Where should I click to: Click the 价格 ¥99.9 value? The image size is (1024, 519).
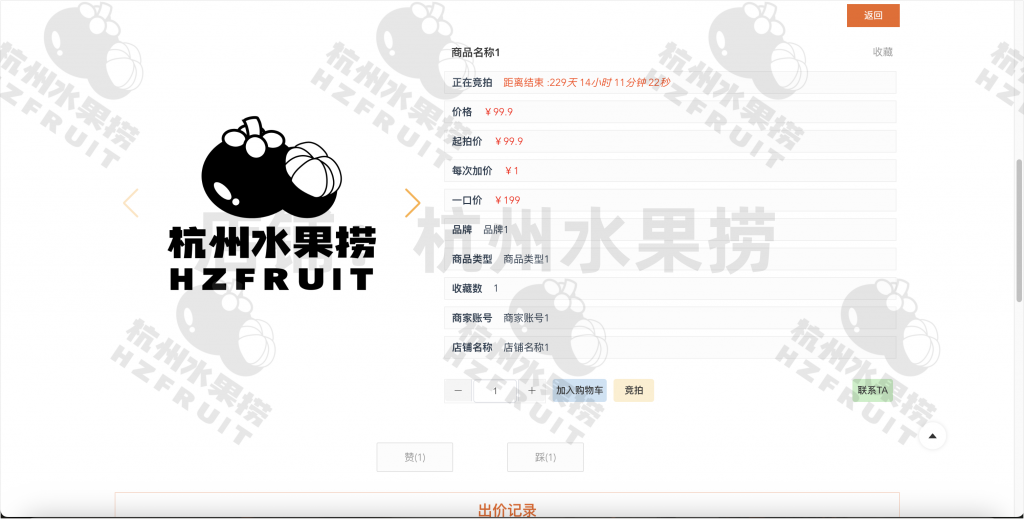[x=499, y=112]
